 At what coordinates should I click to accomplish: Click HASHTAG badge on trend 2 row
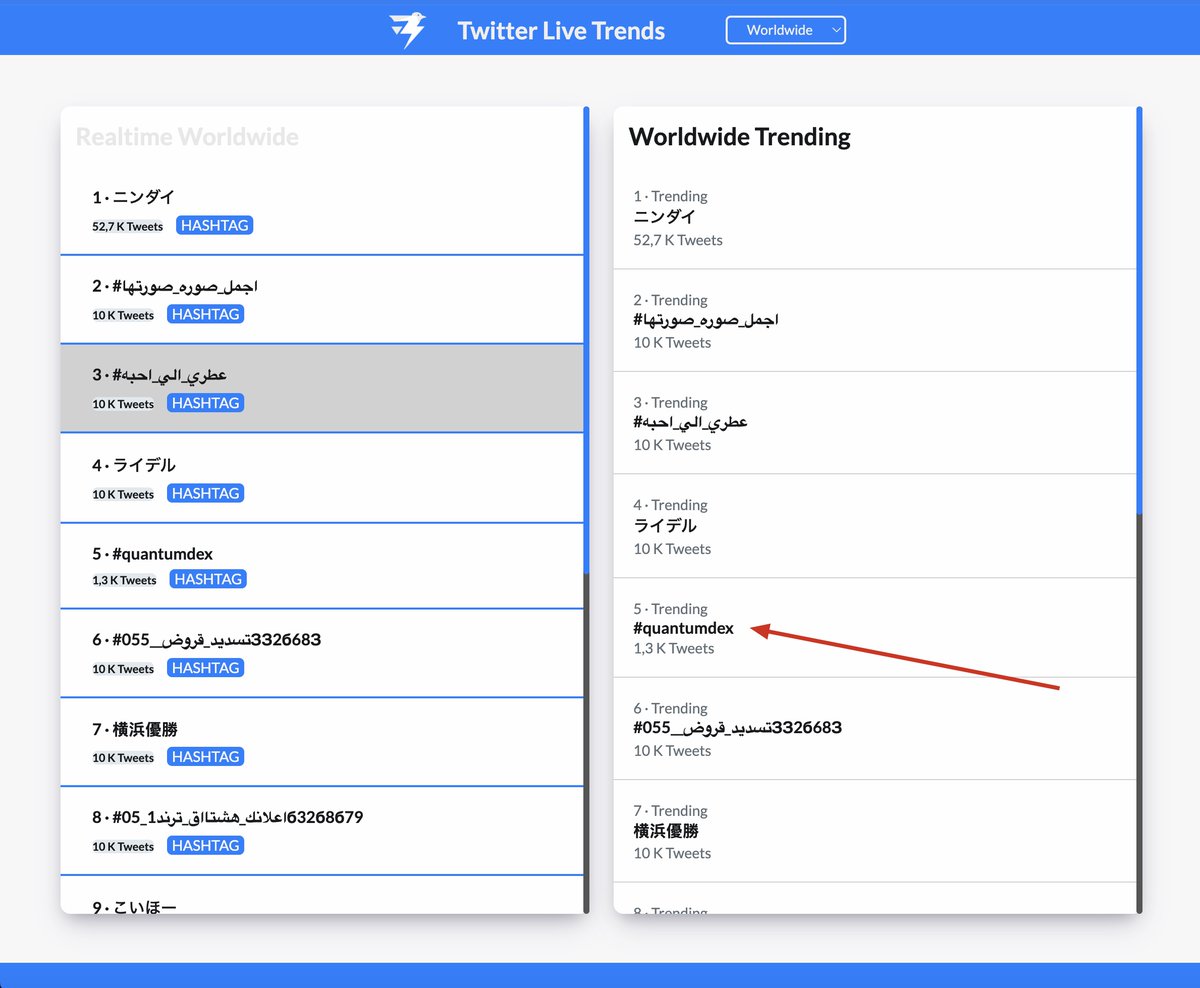pyautogui.click(x=206, y=314)
